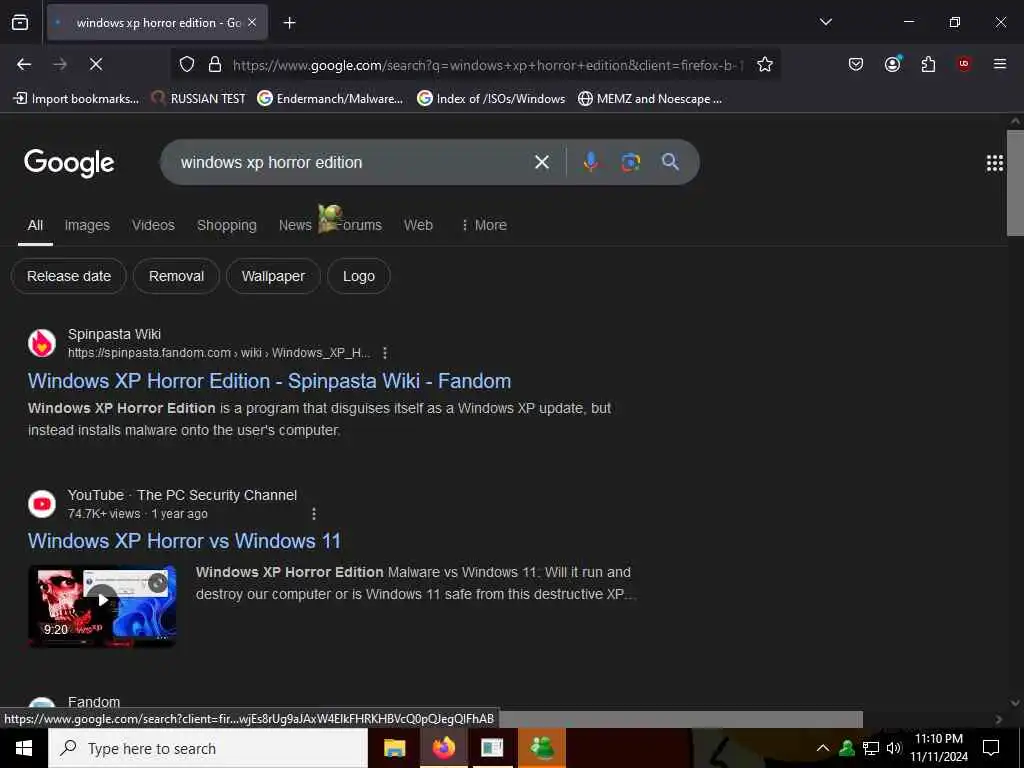This screenshot has height=768, width=1024.
Task: Open Windows XP Horror vs Windows 11 video result
Action: [184, 541]
